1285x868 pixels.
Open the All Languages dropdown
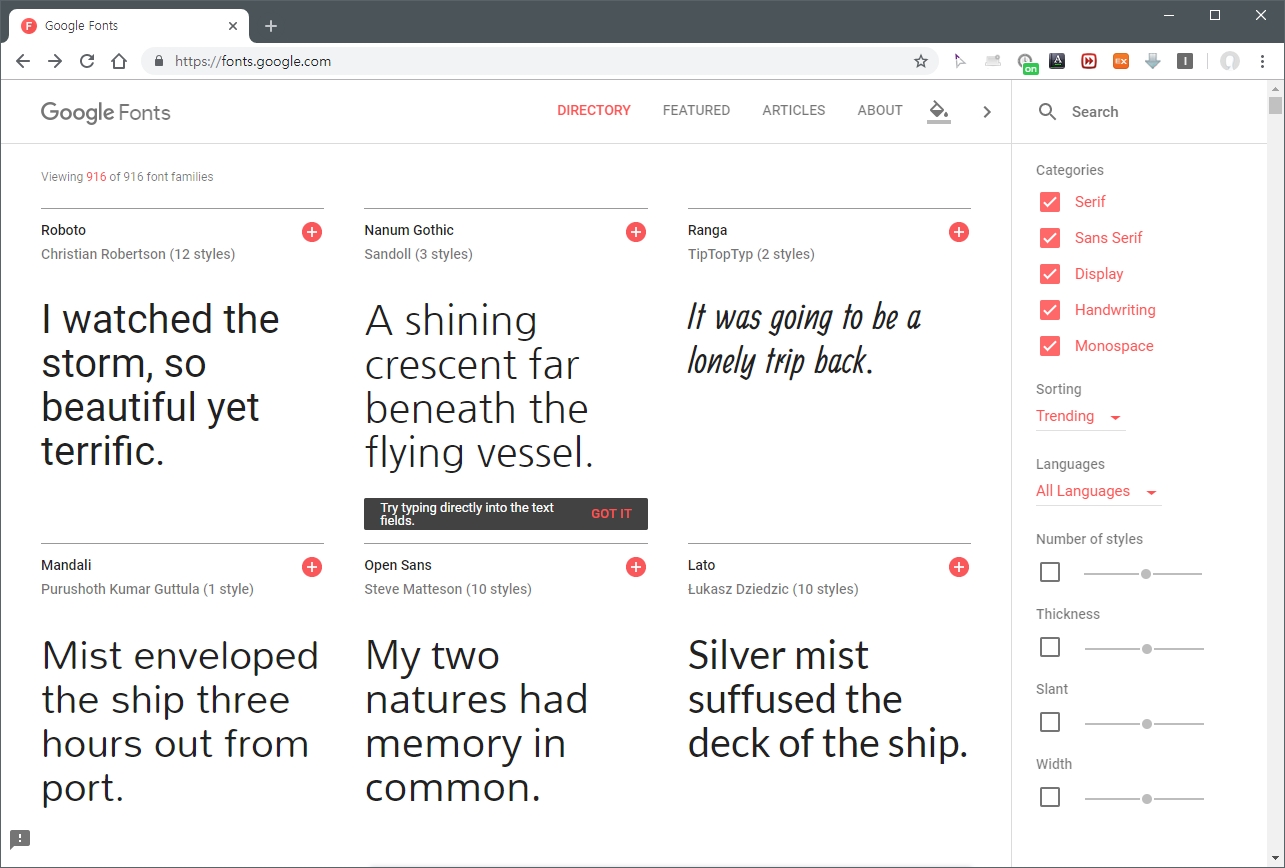click(x=1098, y=491)
